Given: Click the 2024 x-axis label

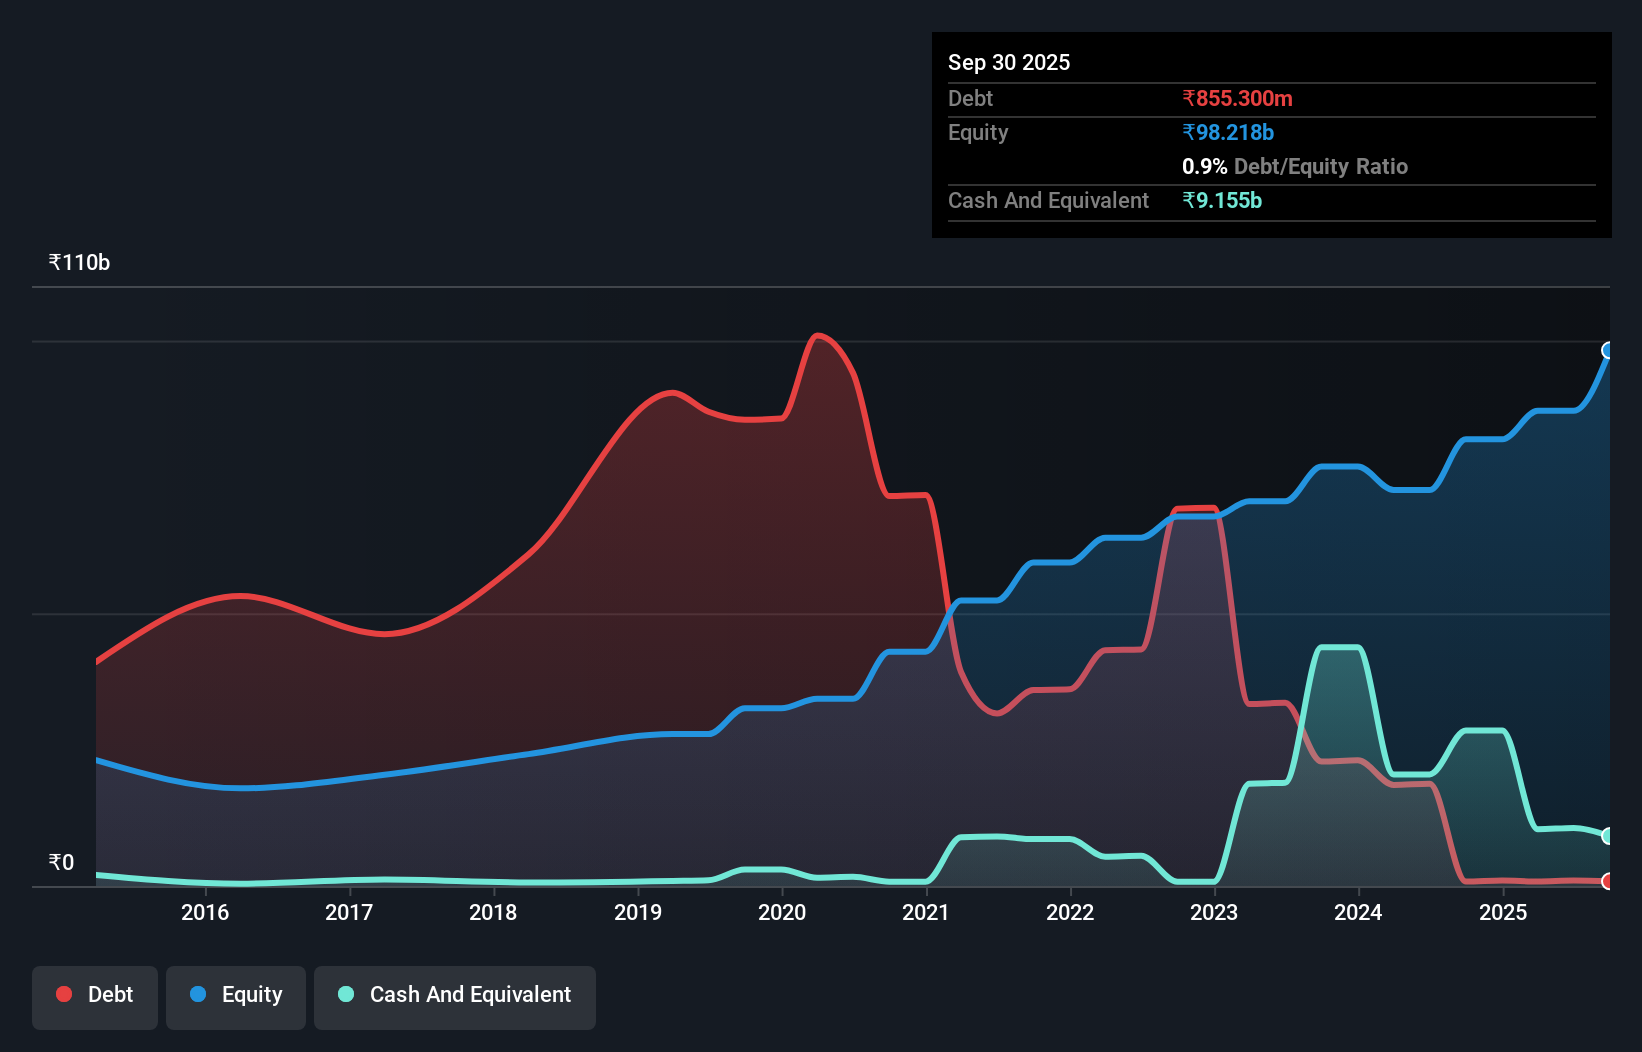Looking at the screenshot, I should (x=1358, y=912).
